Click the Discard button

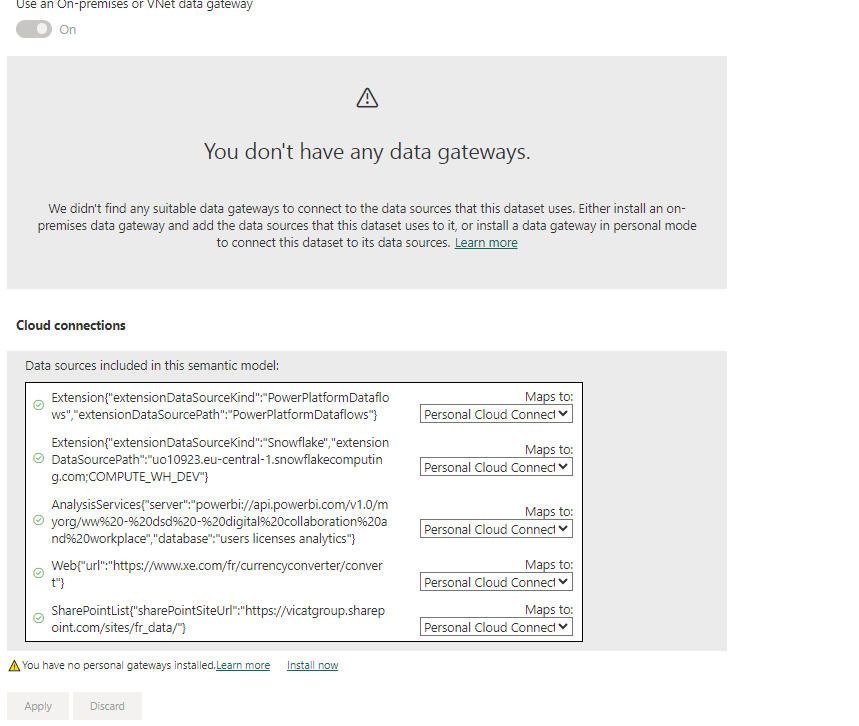point(107,706)
